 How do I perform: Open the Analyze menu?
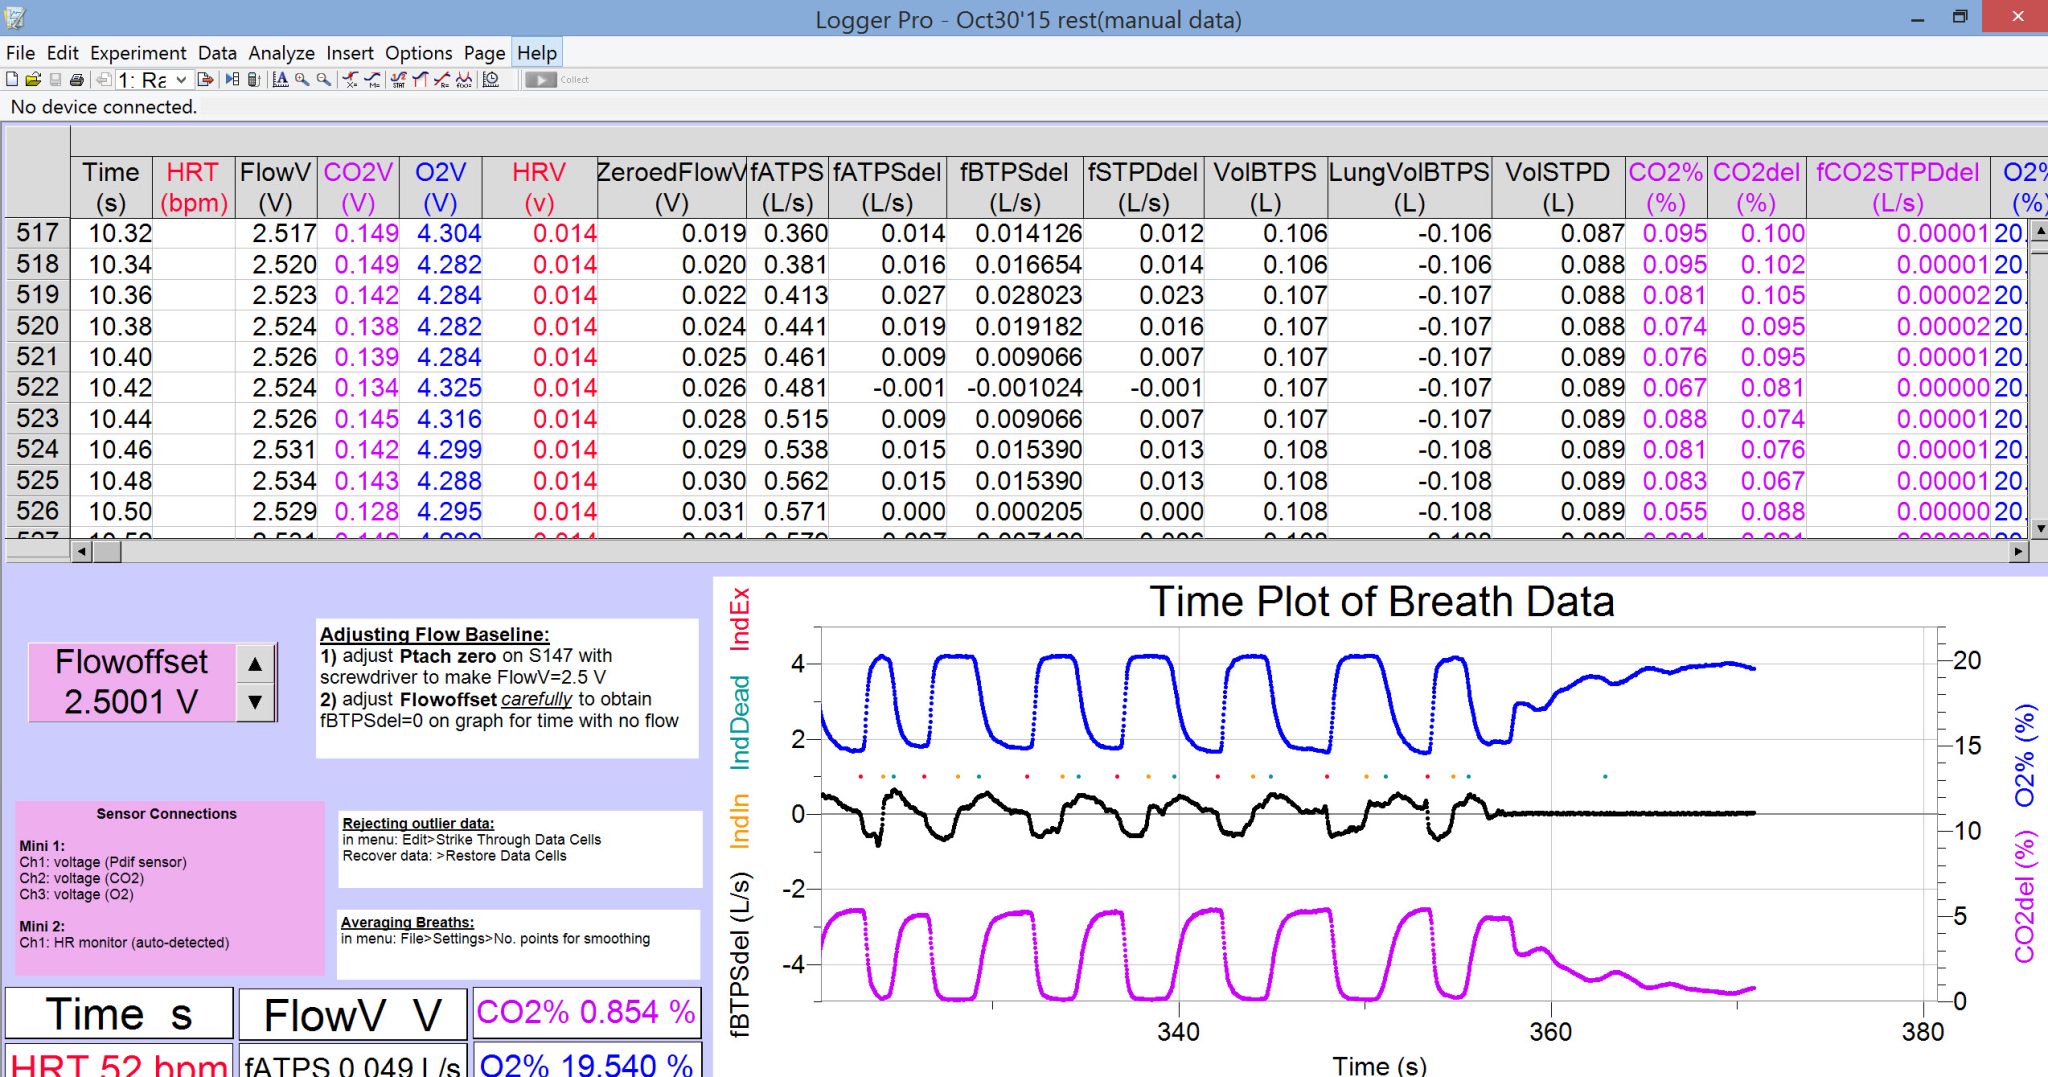click(281, 53)
